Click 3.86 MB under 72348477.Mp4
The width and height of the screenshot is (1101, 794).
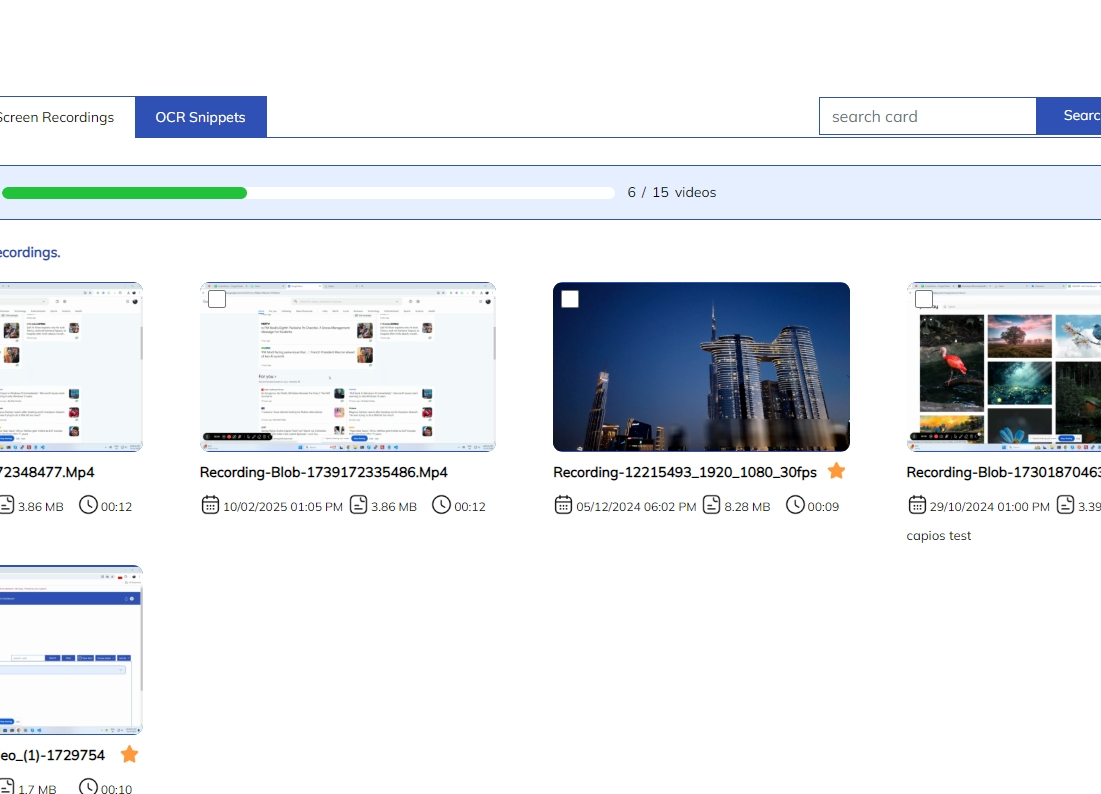click(41, 507)
